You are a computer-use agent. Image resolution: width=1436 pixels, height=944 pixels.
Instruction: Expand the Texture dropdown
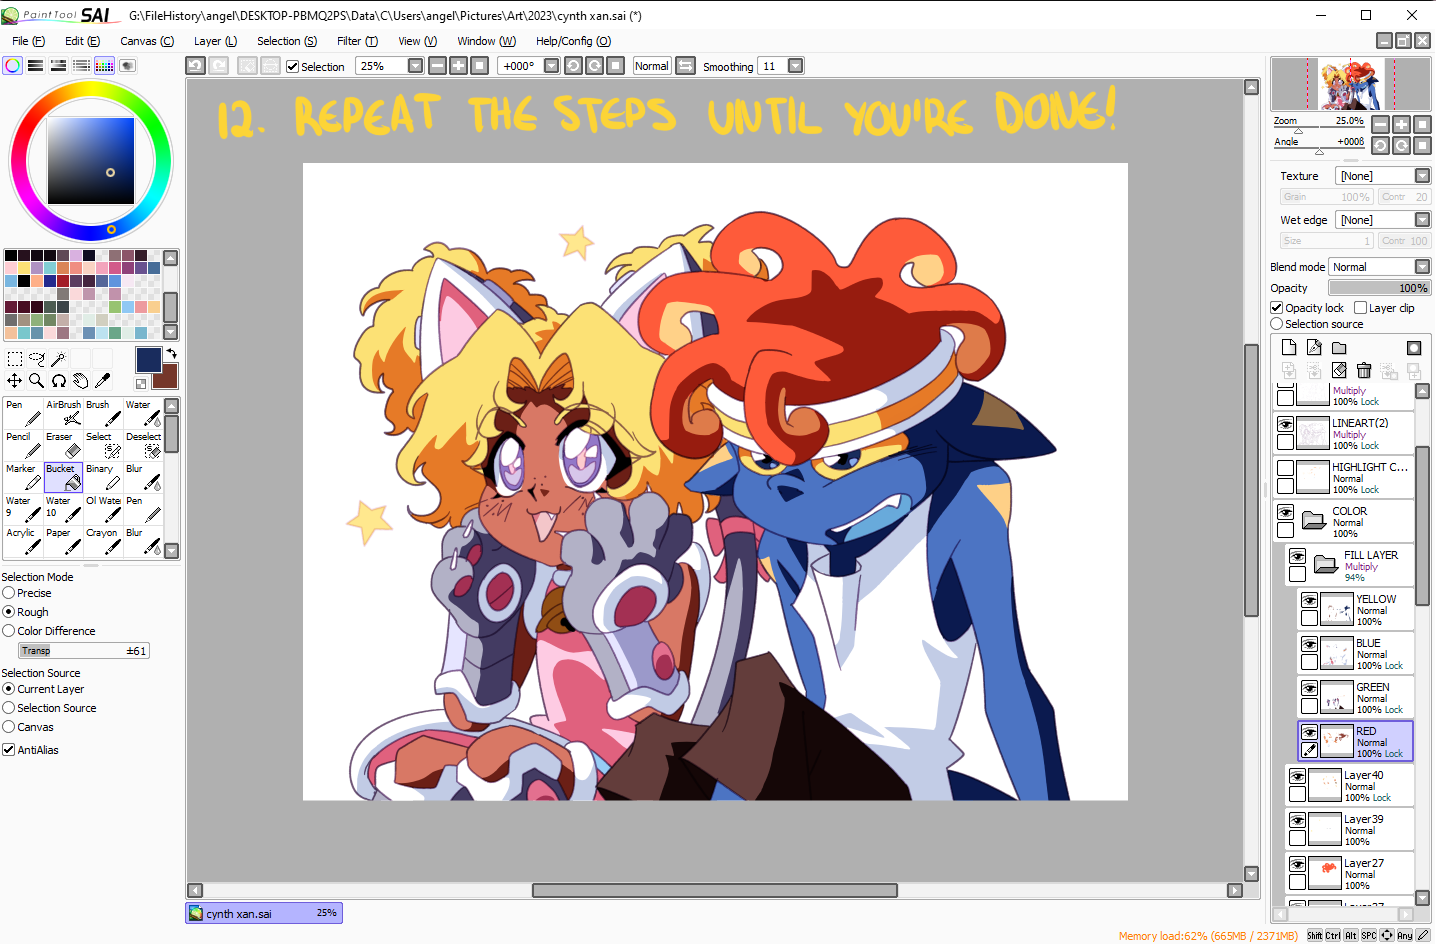(1422, 176)
